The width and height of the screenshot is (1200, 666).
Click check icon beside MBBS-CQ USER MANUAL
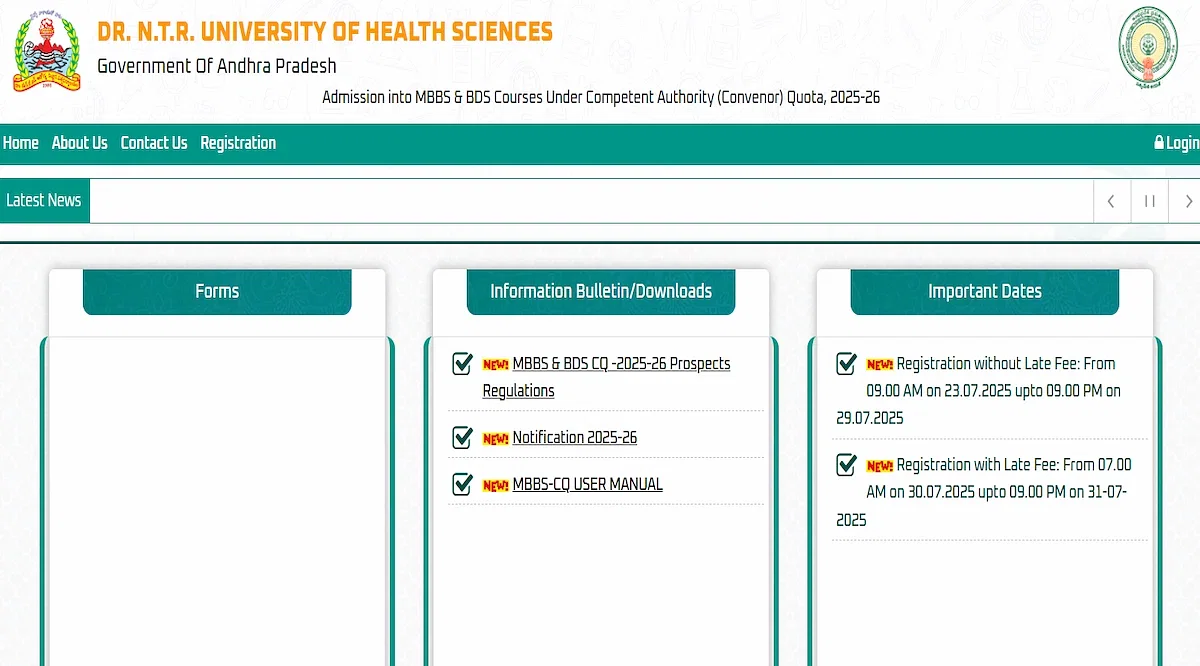click(x=462, y=484)
